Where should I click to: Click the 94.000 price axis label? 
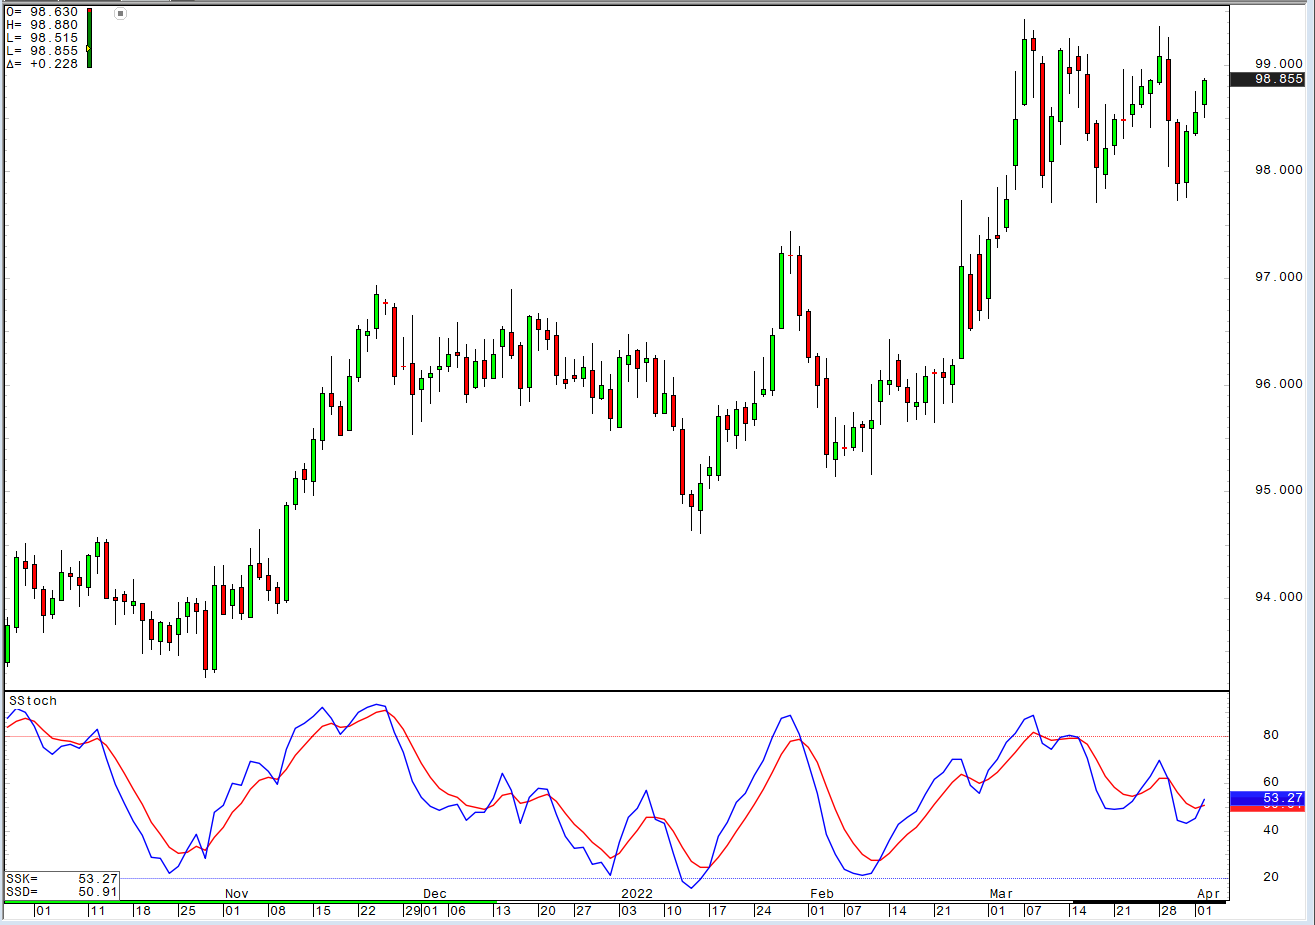click(x=1279, y=597)
